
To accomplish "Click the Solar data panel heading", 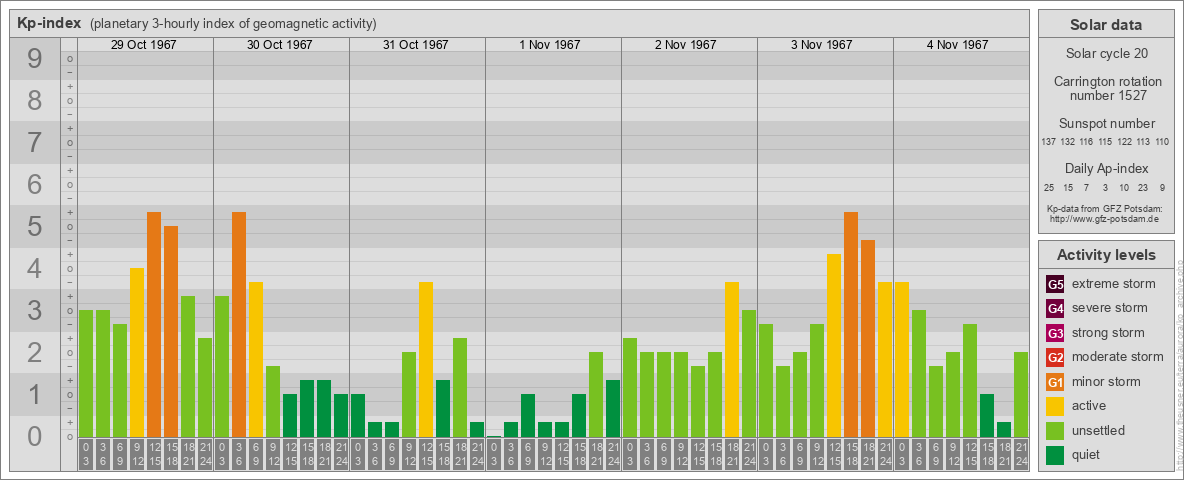I will (x=1106, y=25).
